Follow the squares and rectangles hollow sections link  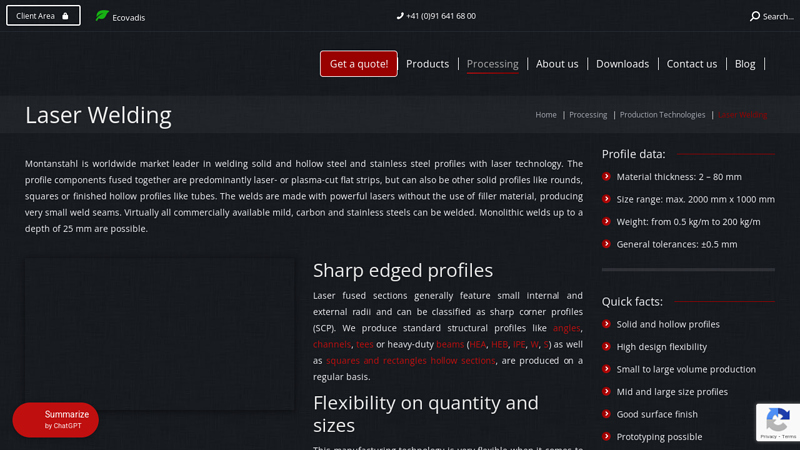point(410,361)
